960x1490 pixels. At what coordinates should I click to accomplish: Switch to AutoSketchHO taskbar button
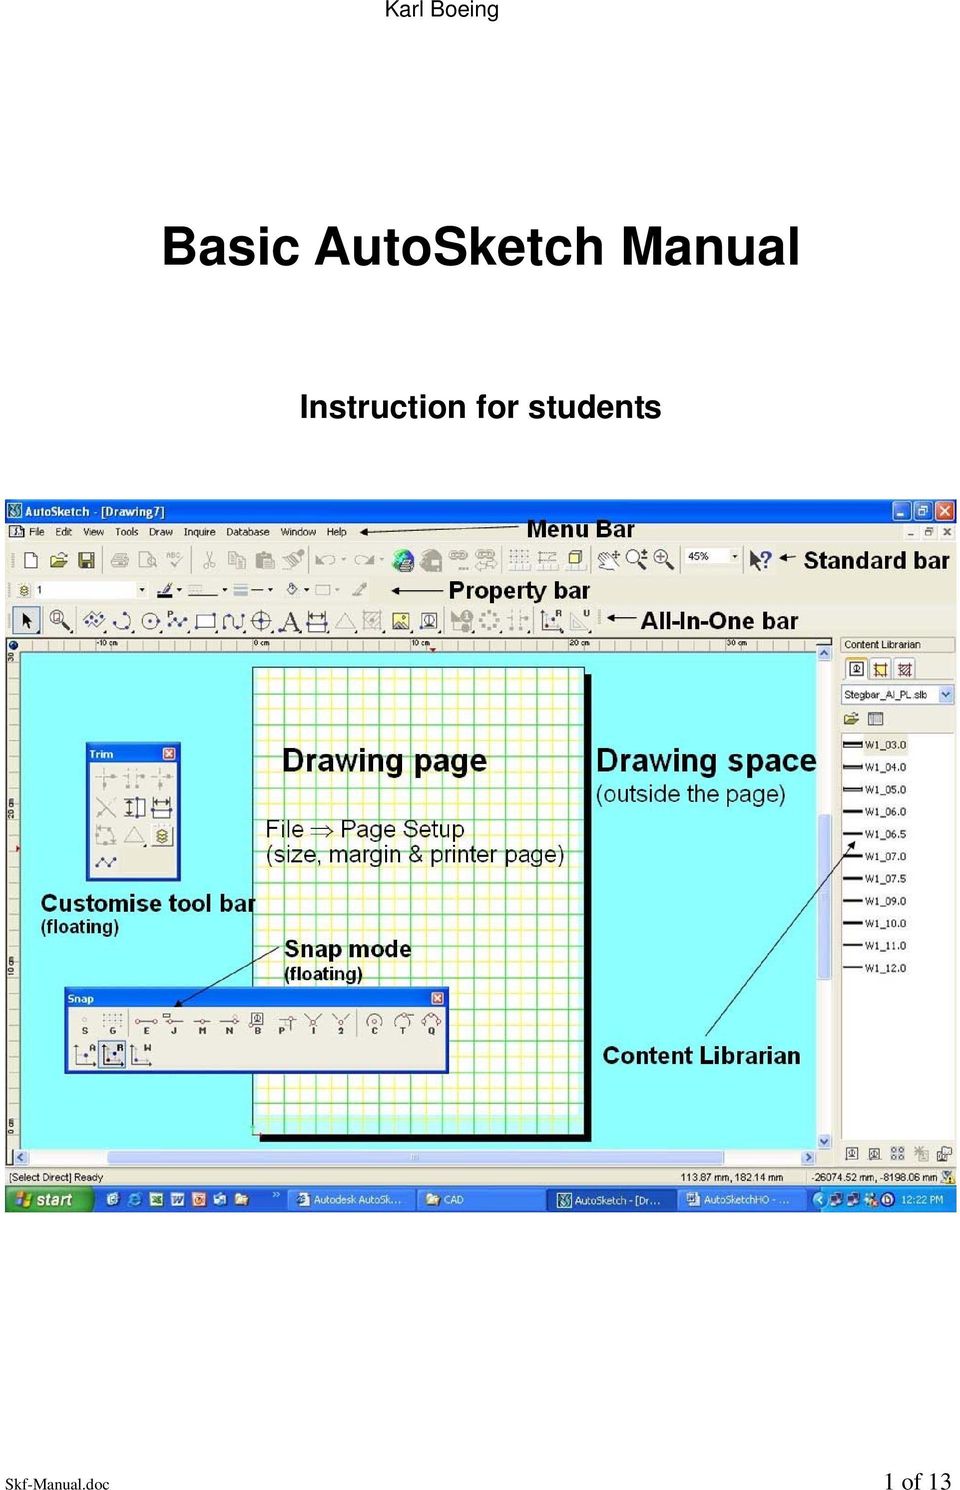tap(740, 1200)
